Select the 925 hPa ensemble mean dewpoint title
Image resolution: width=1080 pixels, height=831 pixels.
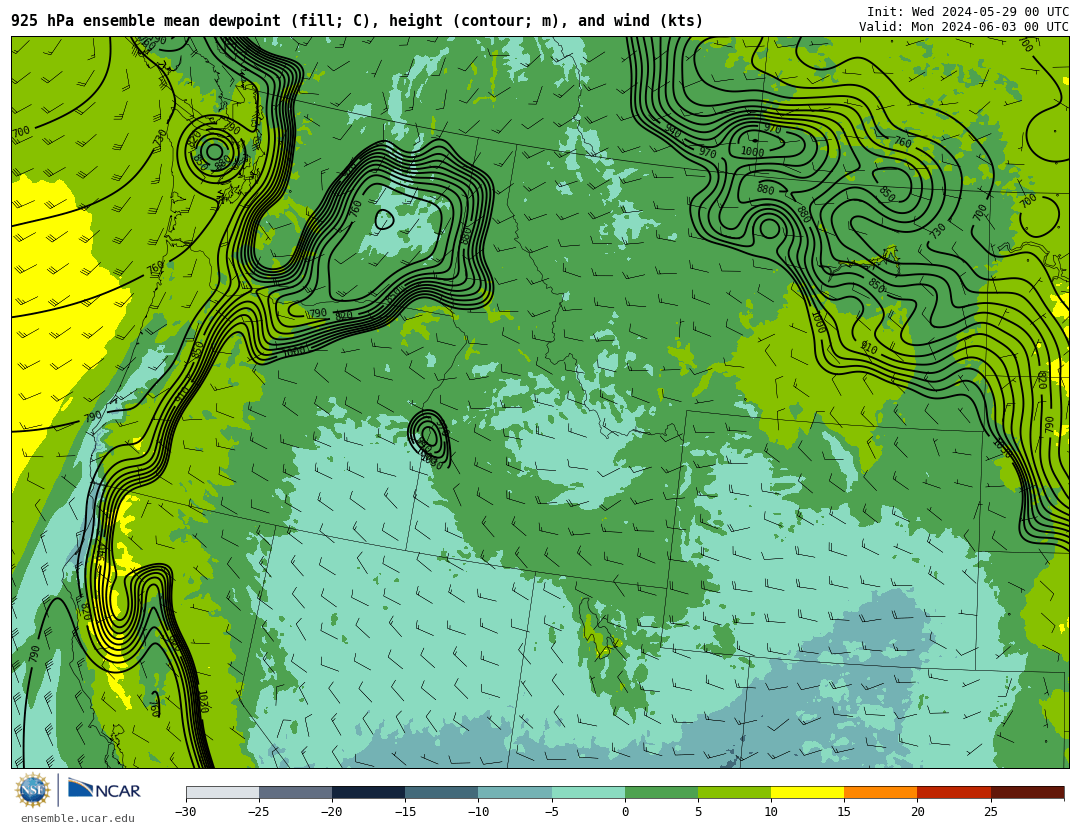[357, 21]
